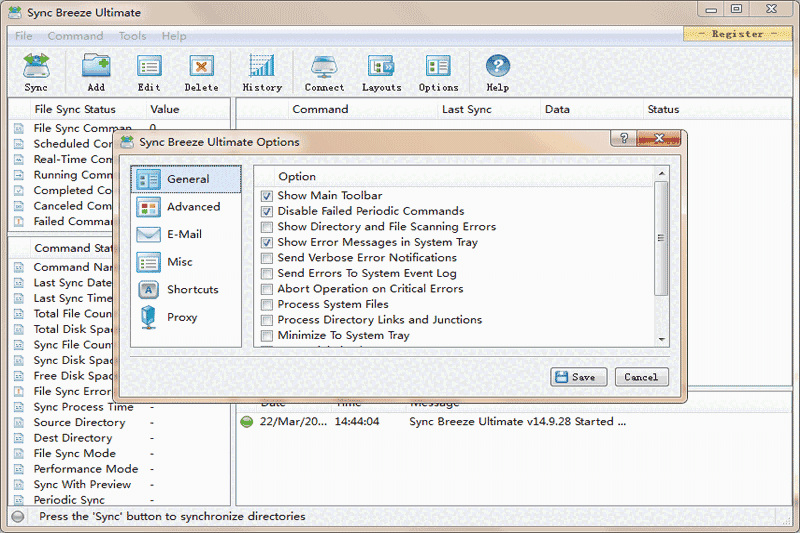Click the Help toolbar icon
800x533 pixels.
(x=497, y=66)
